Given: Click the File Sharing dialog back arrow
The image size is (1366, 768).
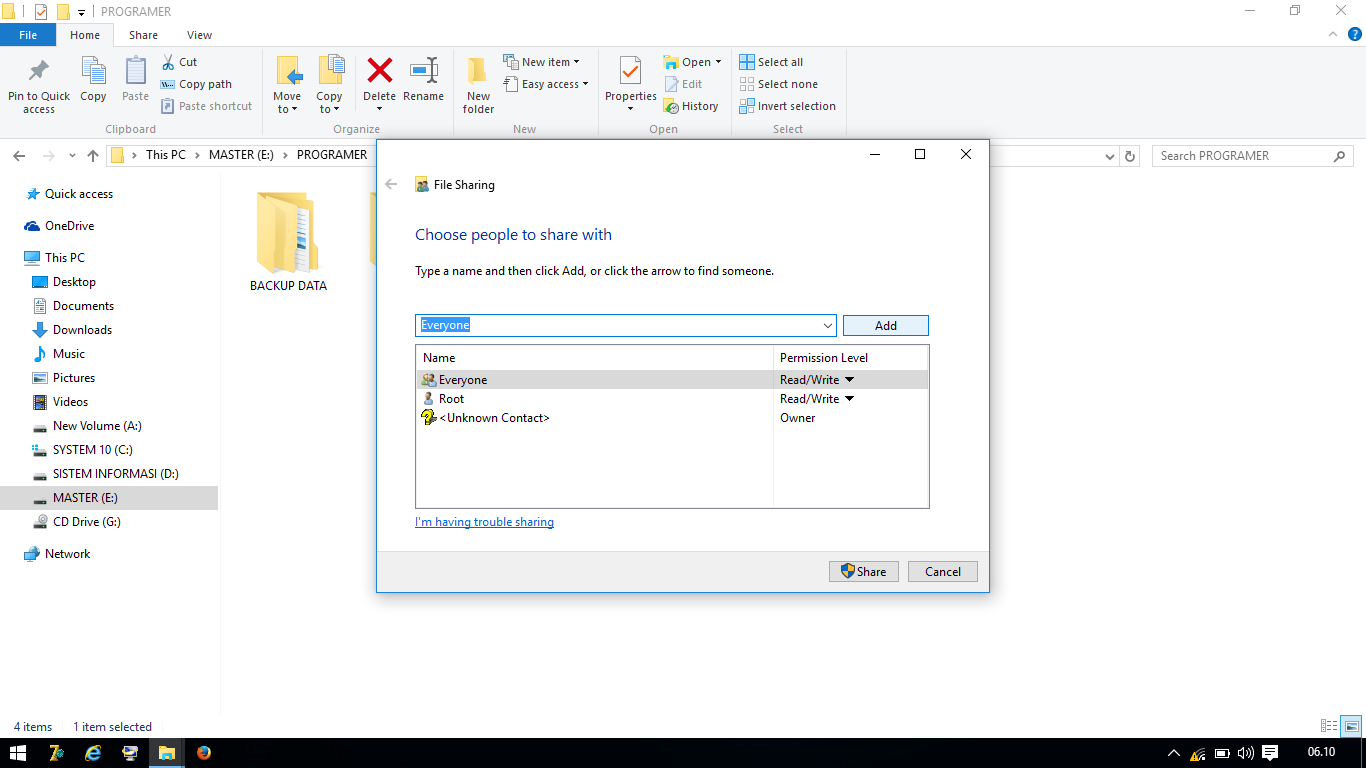Looking at the screenshot, I should (x=392, y=184).
